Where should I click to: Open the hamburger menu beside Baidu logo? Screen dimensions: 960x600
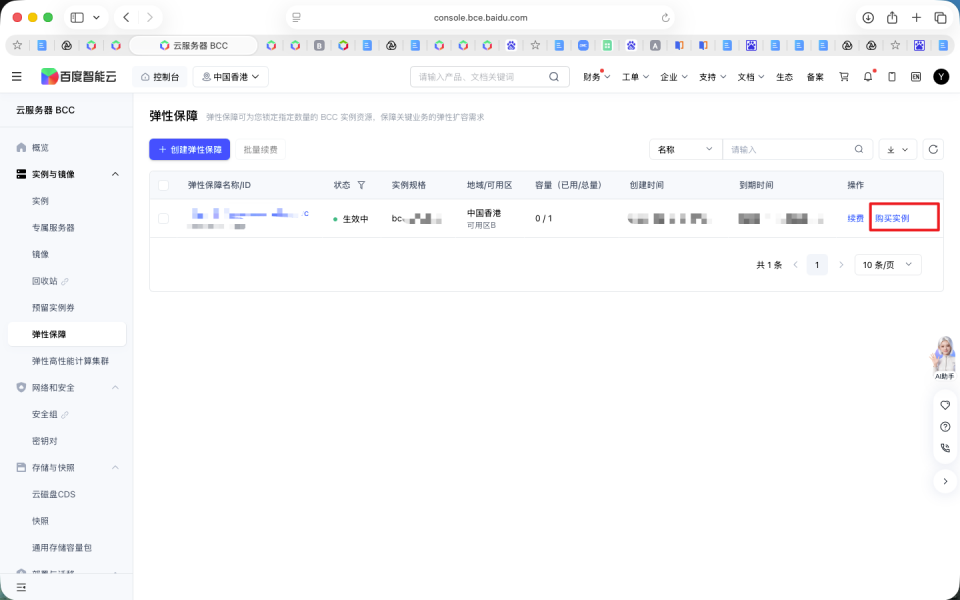click(x=17, y=77)
